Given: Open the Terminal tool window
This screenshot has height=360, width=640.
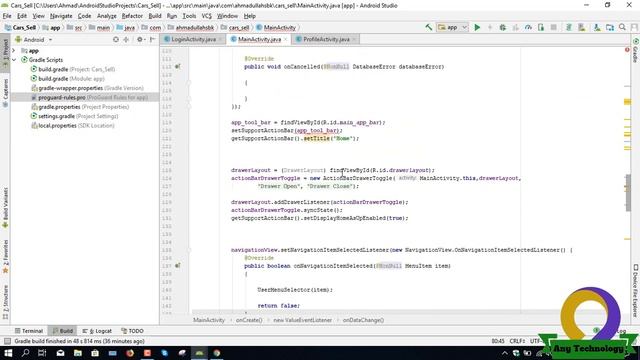Looking at the screenshot, I should [x=29, y=331].
